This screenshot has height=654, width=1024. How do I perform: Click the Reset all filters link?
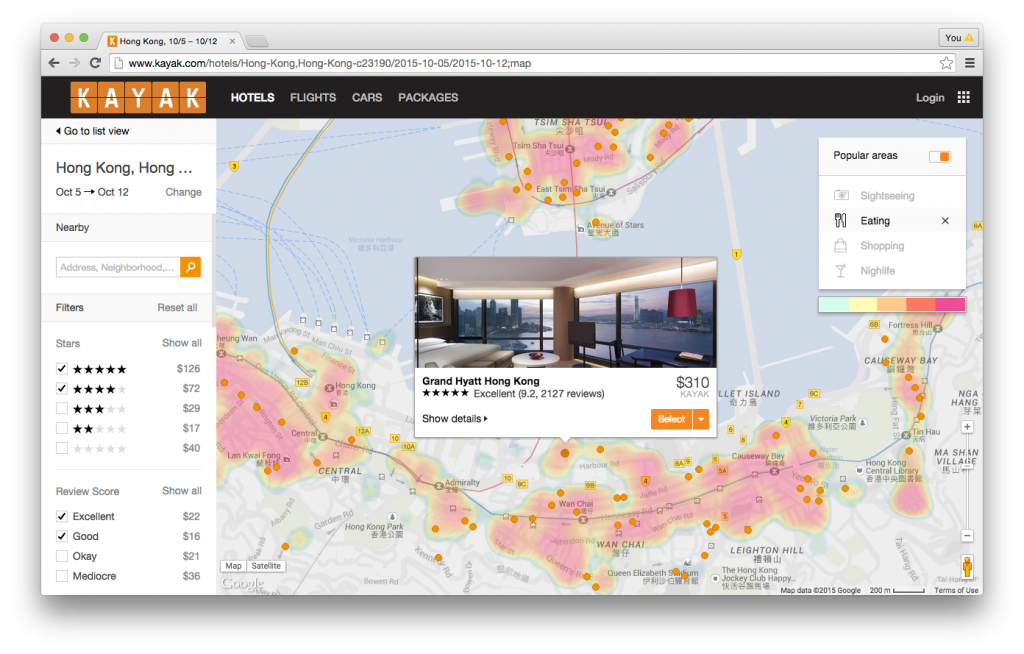point(177,308)
